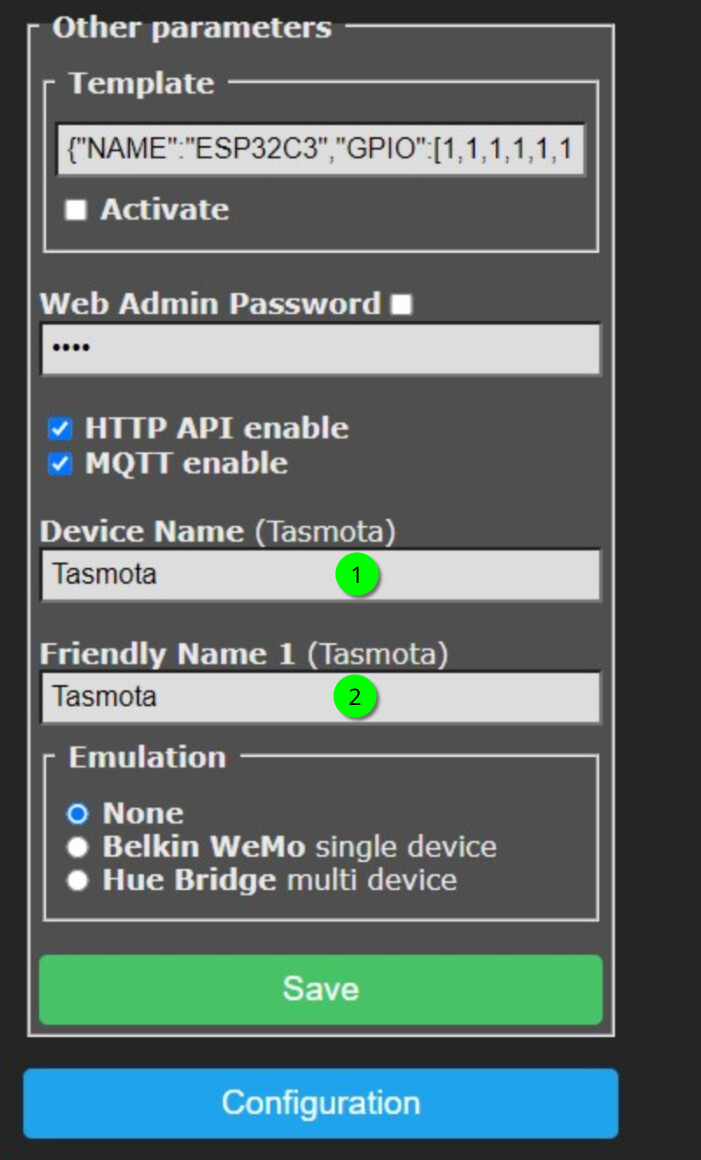Enable the template Activate checkbox
Viewport: 701px width, 1160px height.
(75, 210)
